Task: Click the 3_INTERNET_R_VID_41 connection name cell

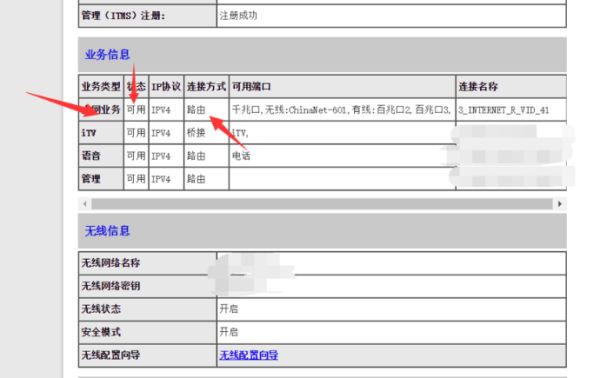Action: [x=511, y=110]
